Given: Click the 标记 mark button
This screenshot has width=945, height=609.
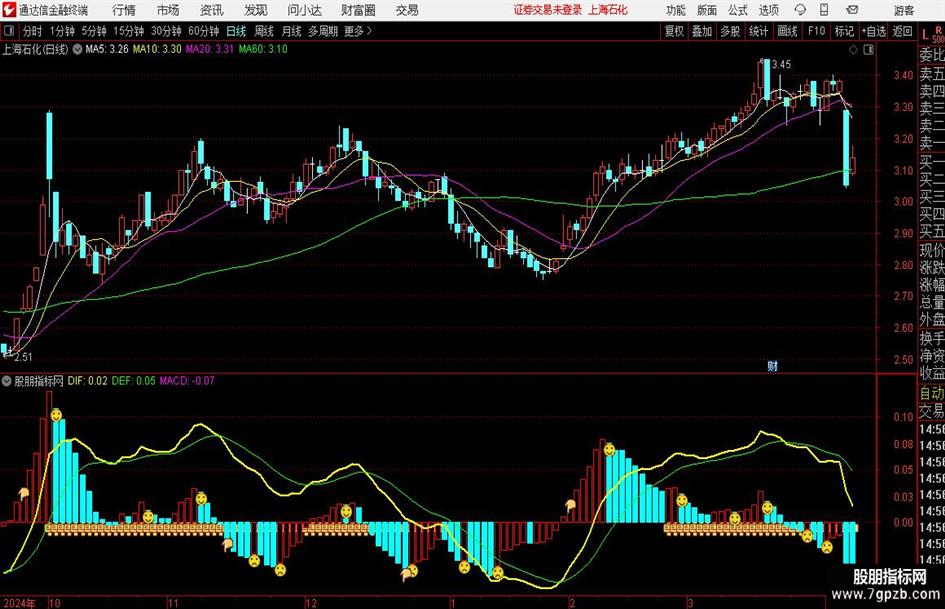Looking at the screenshot, I should (x=844, y=31).
